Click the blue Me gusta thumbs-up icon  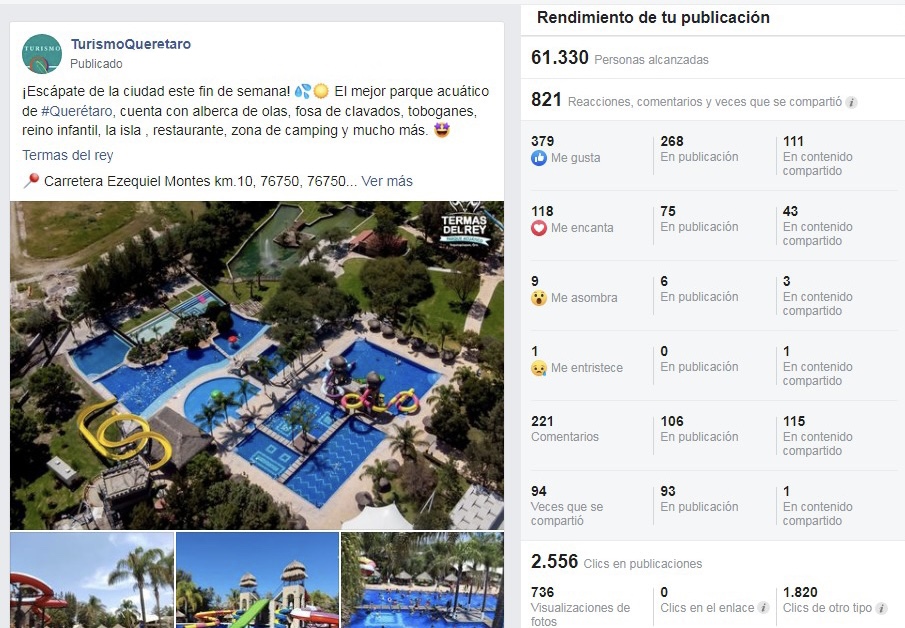click(538, 158)
